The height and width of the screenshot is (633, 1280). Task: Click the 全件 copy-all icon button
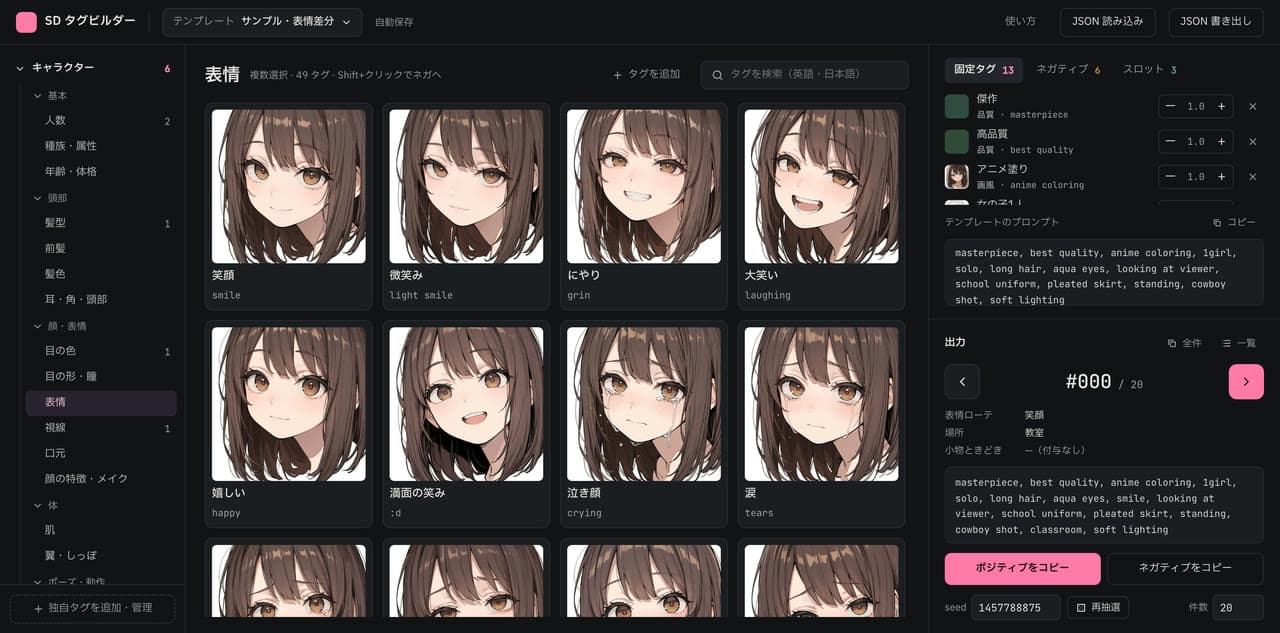coord(1185,343)
